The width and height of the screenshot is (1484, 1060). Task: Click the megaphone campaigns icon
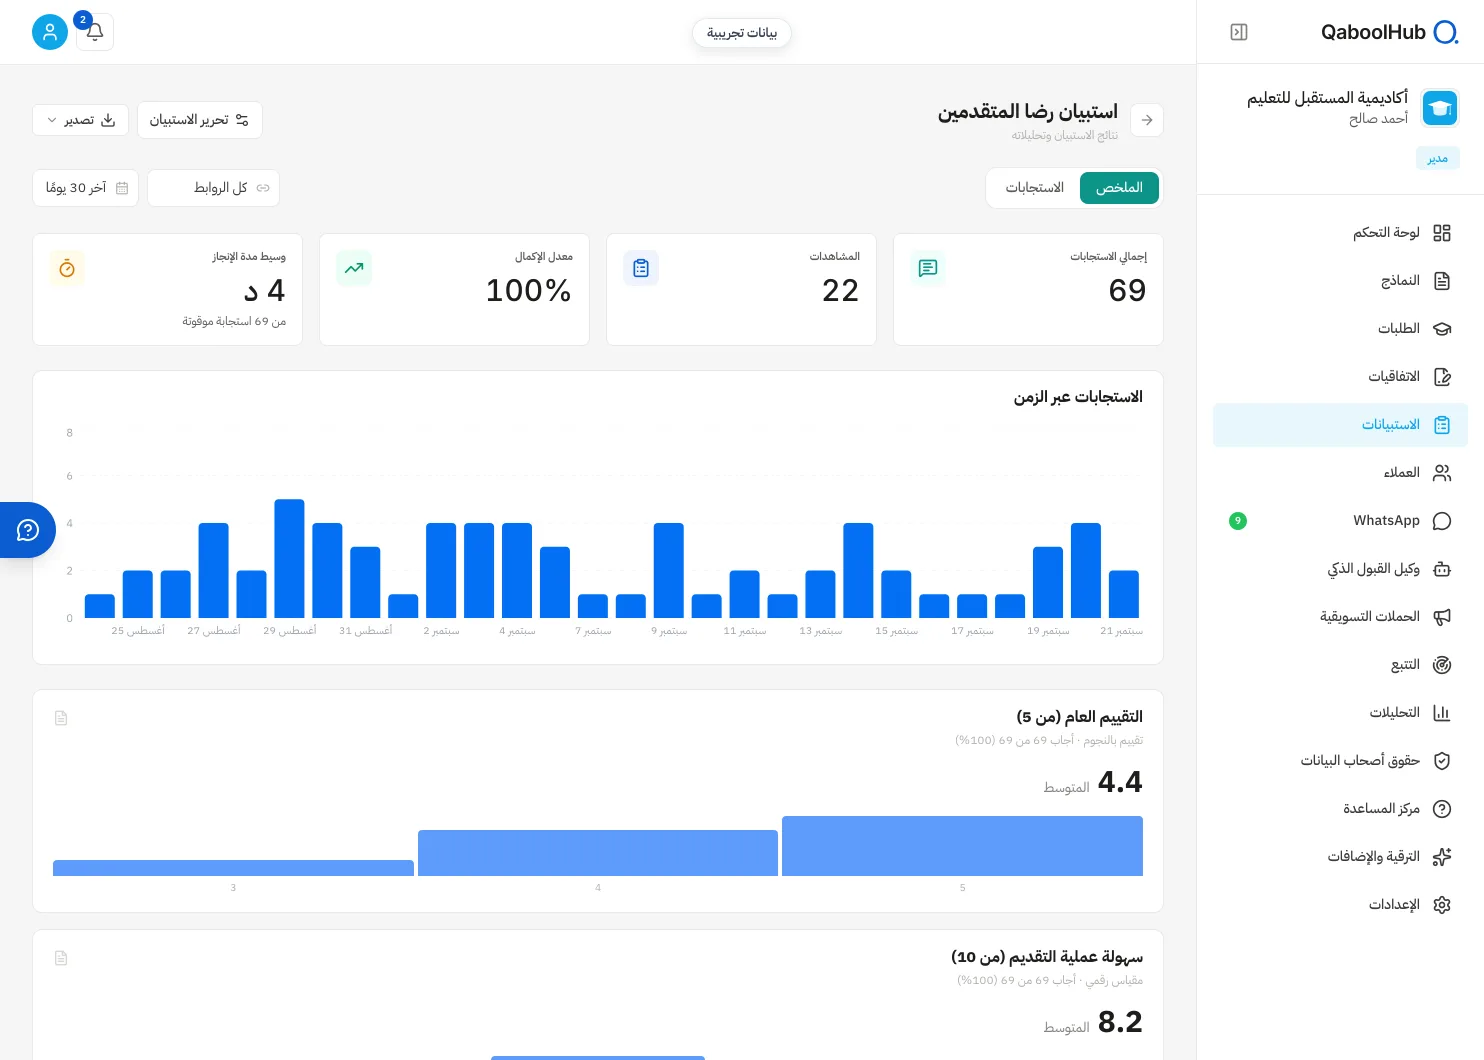1442,617
